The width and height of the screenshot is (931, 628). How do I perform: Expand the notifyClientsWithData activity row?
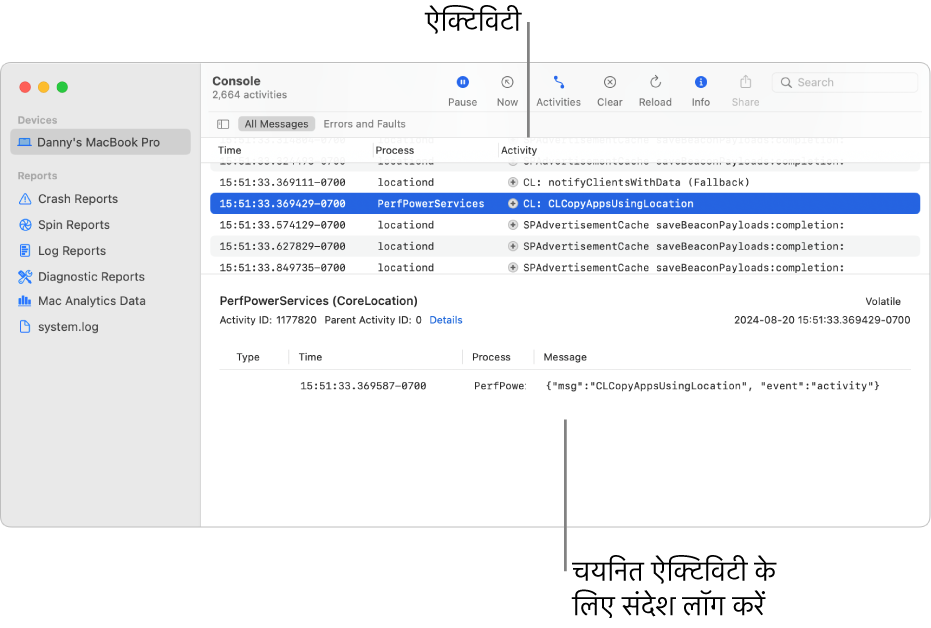[513, 182]
